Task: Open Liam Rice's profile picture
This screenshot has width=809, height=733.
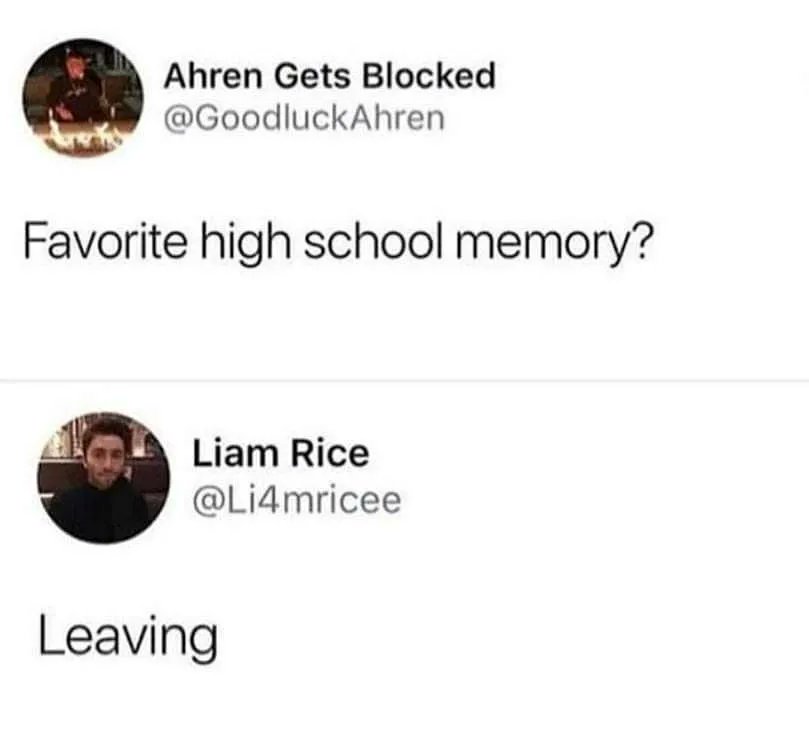Action: click(x=104, y=478)
